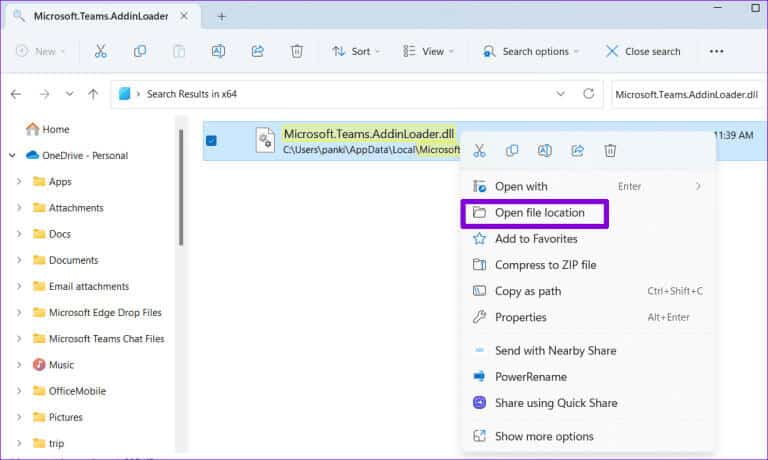This screenshot has height=460, width=768.
Task: Click the Paste icon in the top toolbar
Action: (179, 51)
